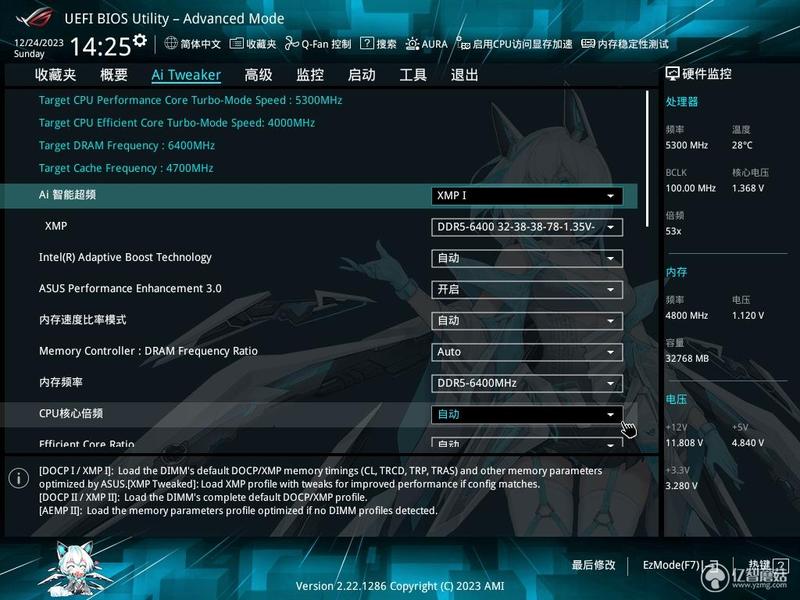Viewport: 800px width, 600px height.
Task: Click the 内存频率 row label
Action: [61, 382]
